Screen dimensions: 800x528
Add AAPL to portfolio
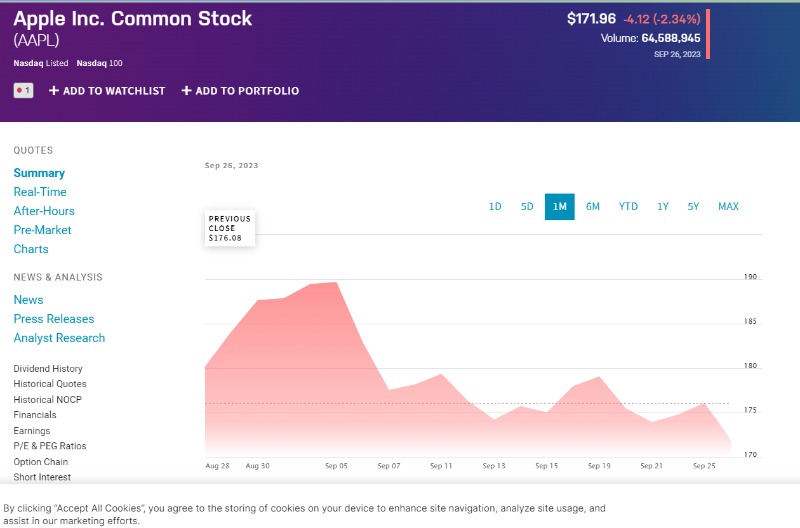point(240,91)
